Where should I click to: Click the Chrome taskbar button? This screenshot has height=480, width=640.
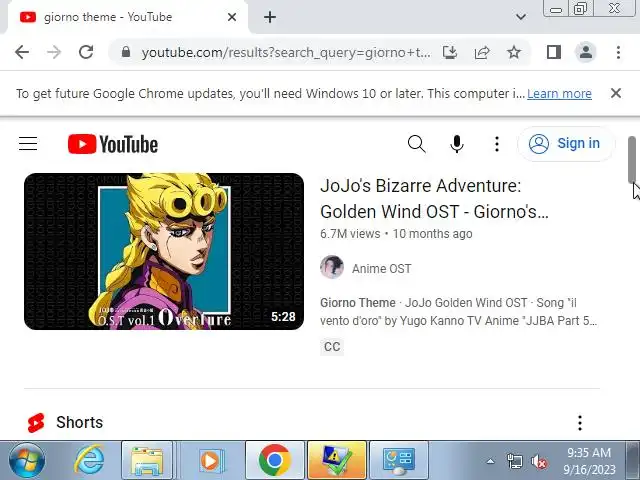point(275,460)
